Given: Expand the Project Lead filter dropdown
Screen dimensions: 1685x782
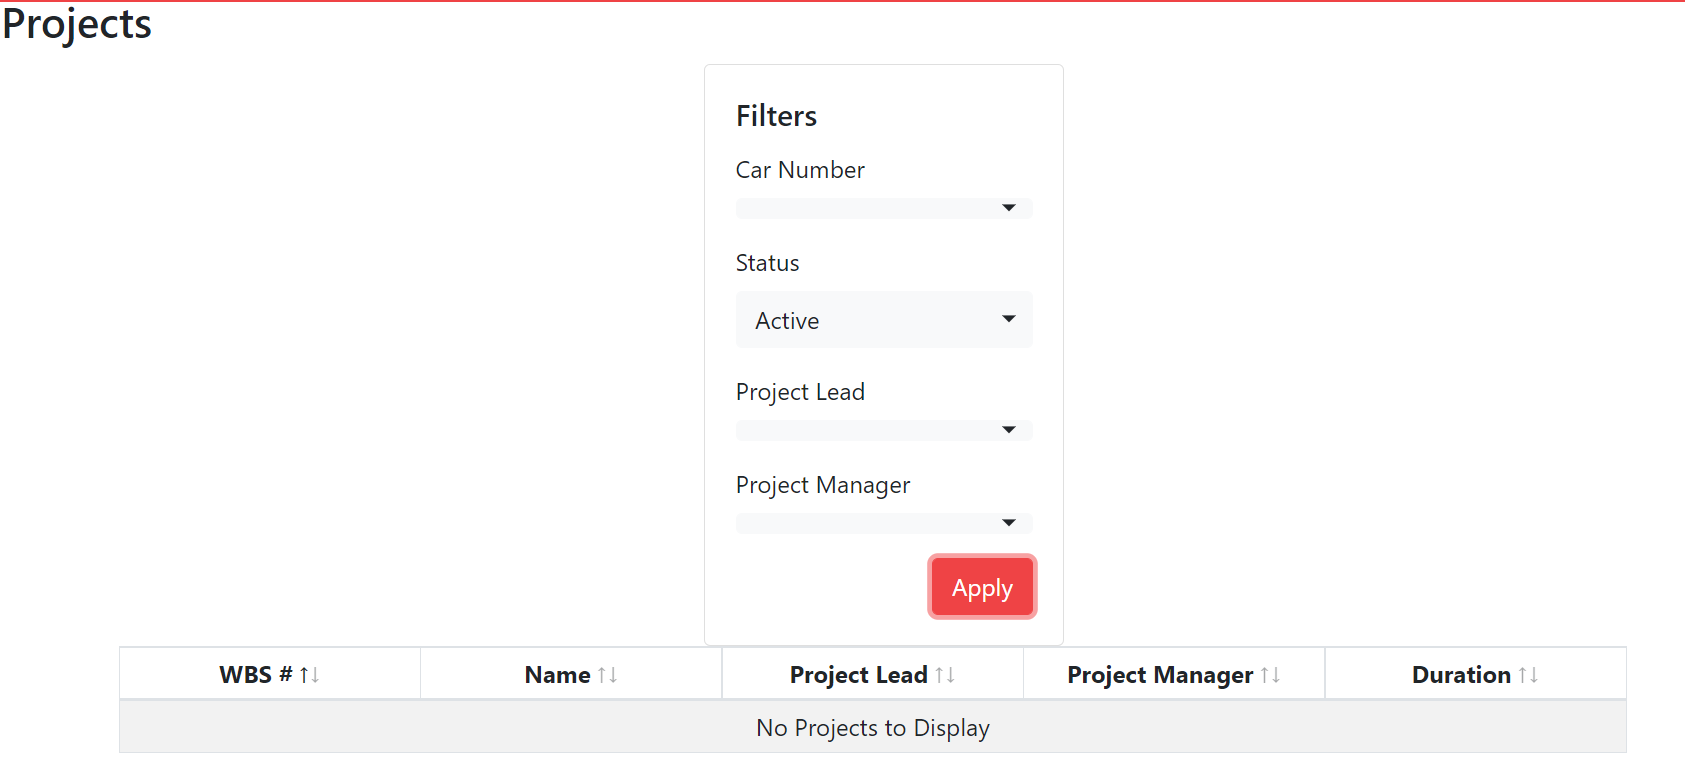Looking at the screenshot, I should coord(883,429).
